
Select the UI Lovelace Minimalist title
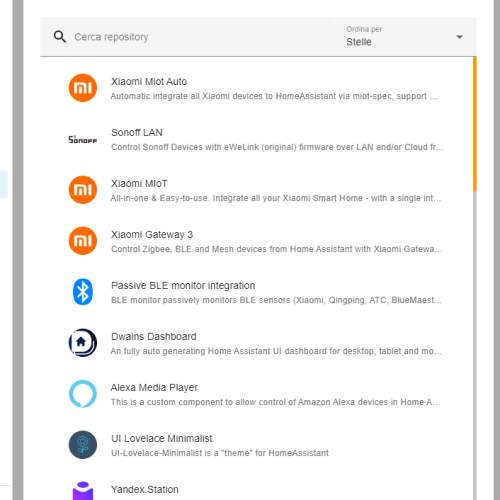[162, 439]
